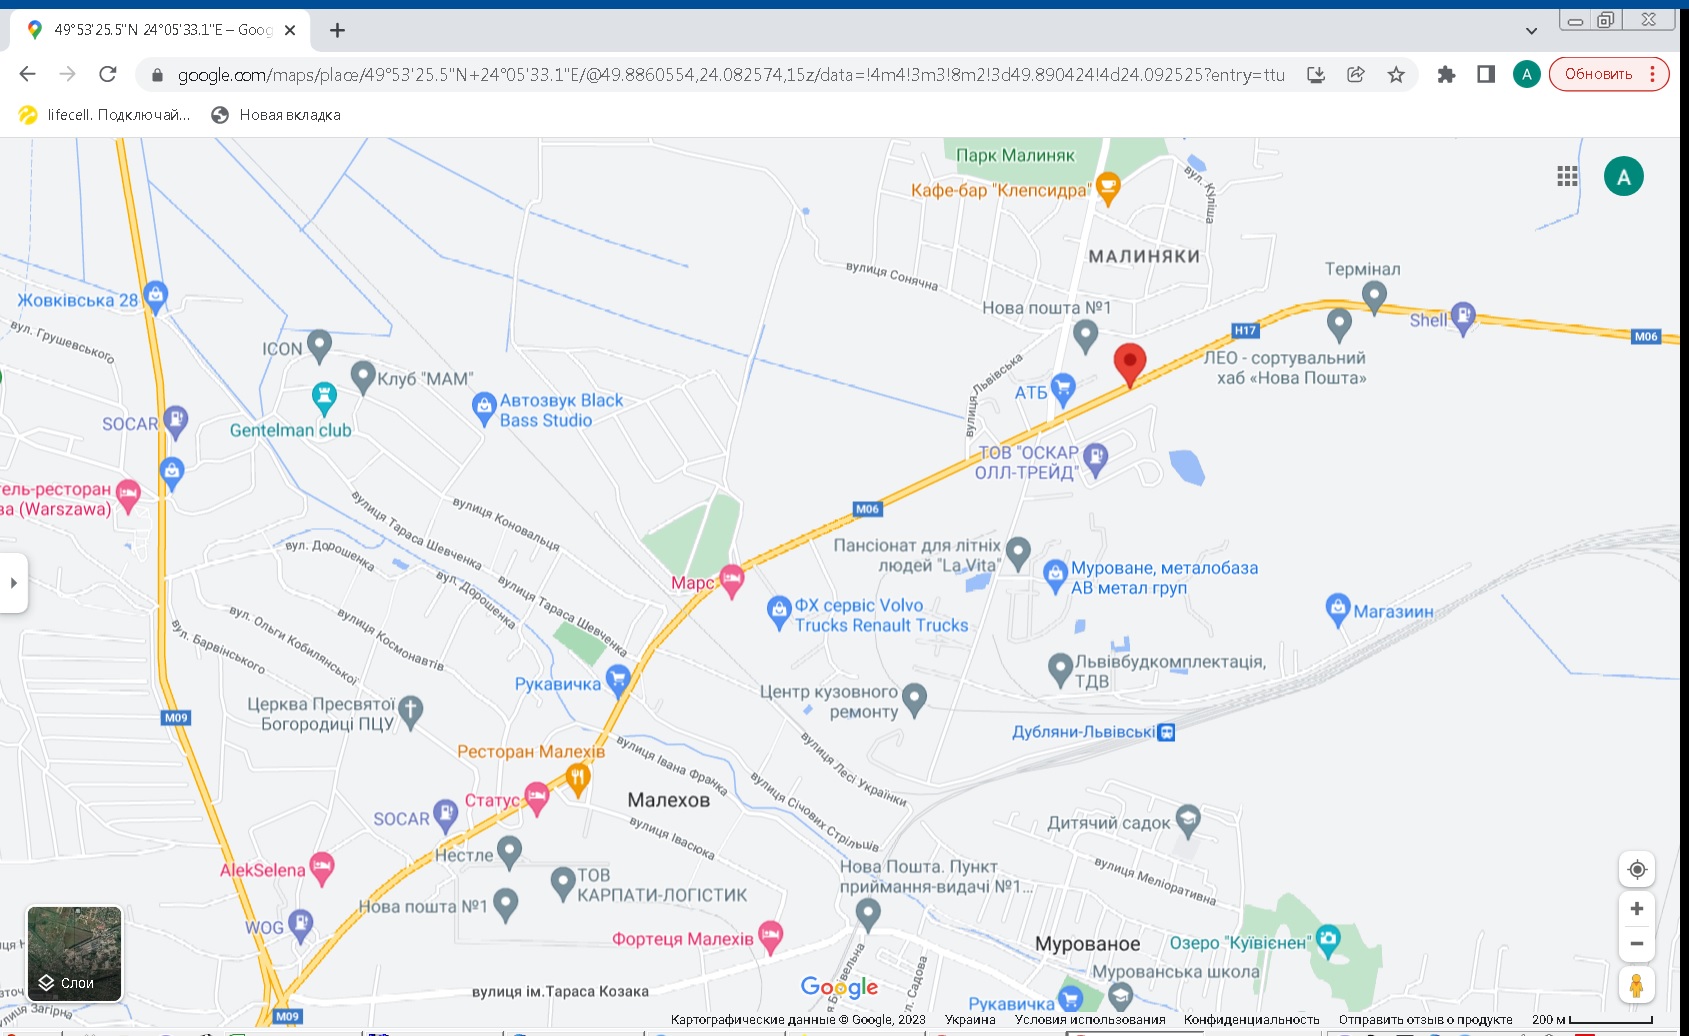1689x1036 pixels.
Task: Open the Gentelman club marker
Action: 323,397
